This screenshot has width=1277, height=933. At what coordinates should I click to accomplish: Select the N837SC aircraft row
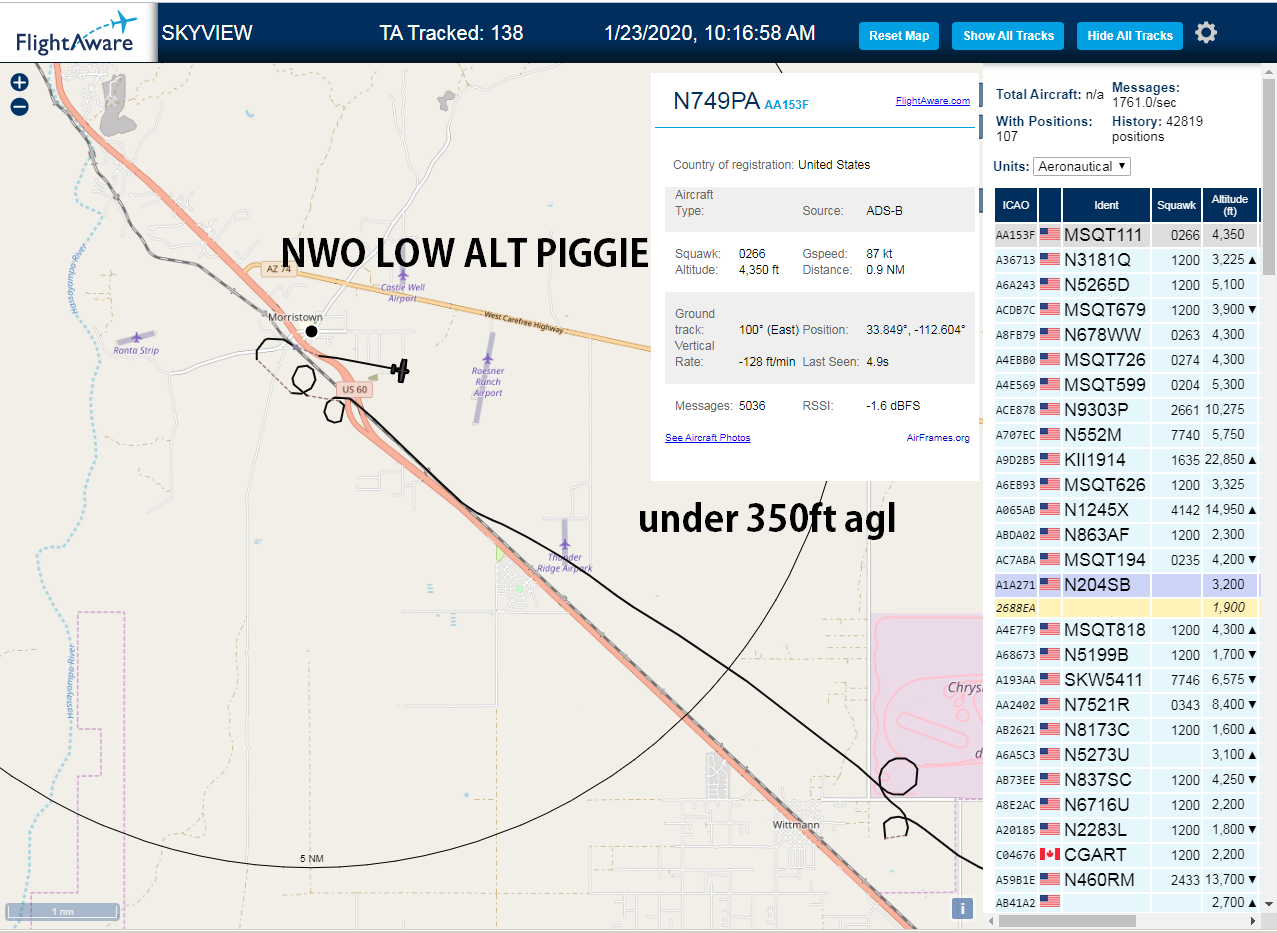[x=1126, y=780]
